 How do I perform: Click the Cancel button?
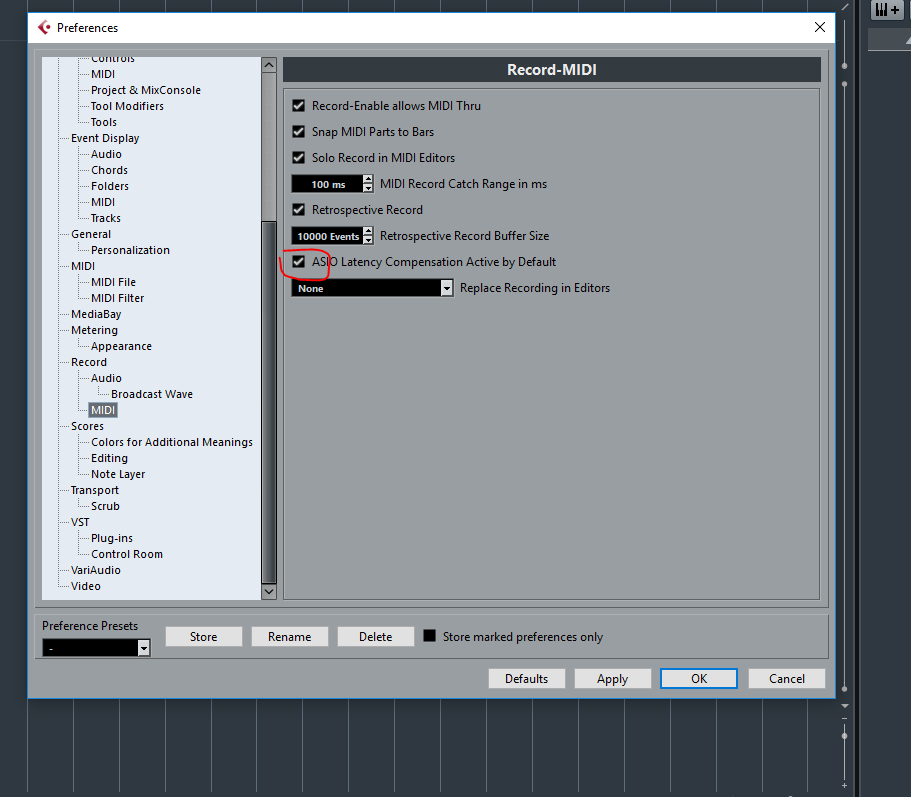[x=787, y=678]
